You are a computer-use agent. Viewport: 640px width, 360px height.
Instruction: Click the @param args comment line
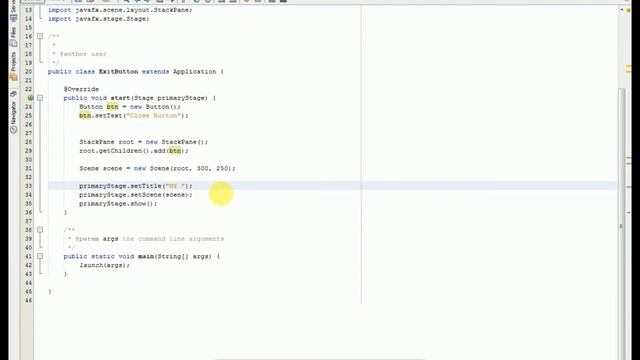[x=146, y=239]
